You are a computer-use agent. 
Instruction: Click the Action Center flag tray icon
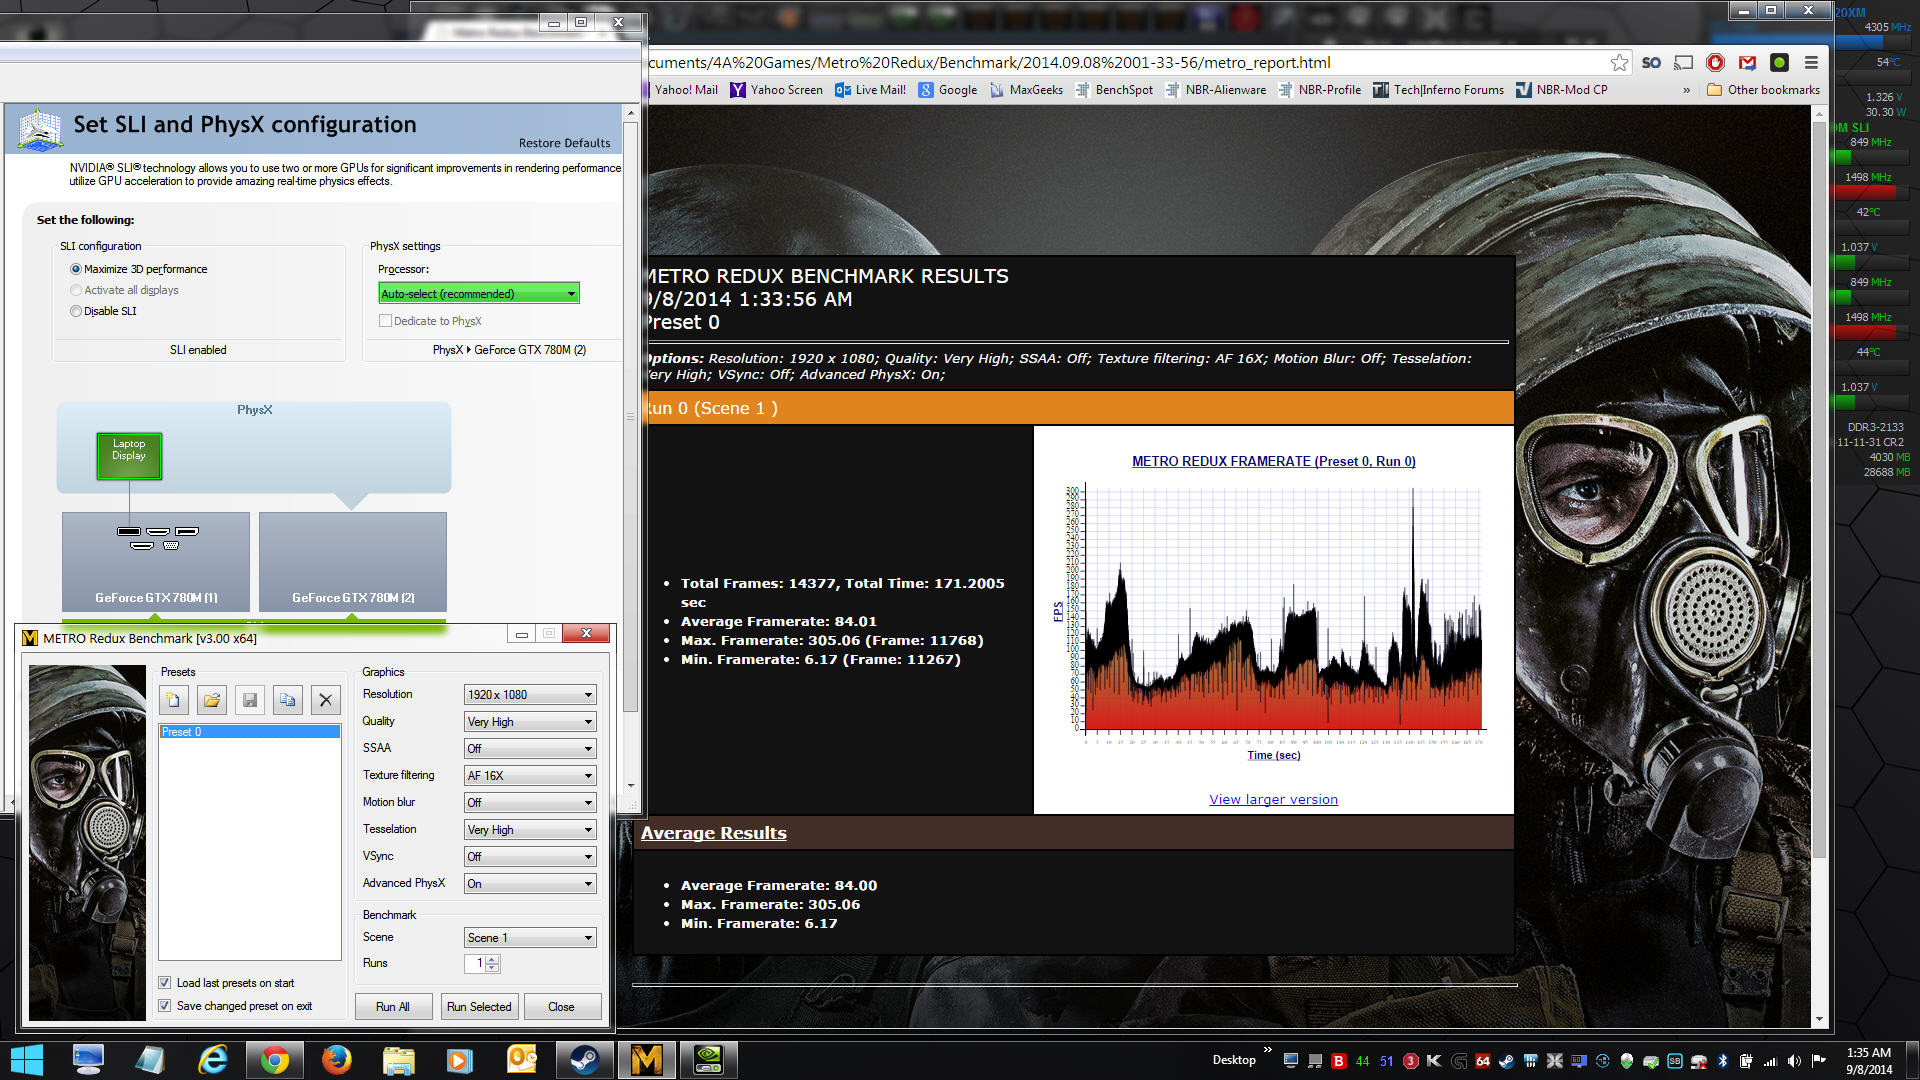click(x=1818, y=1061)
